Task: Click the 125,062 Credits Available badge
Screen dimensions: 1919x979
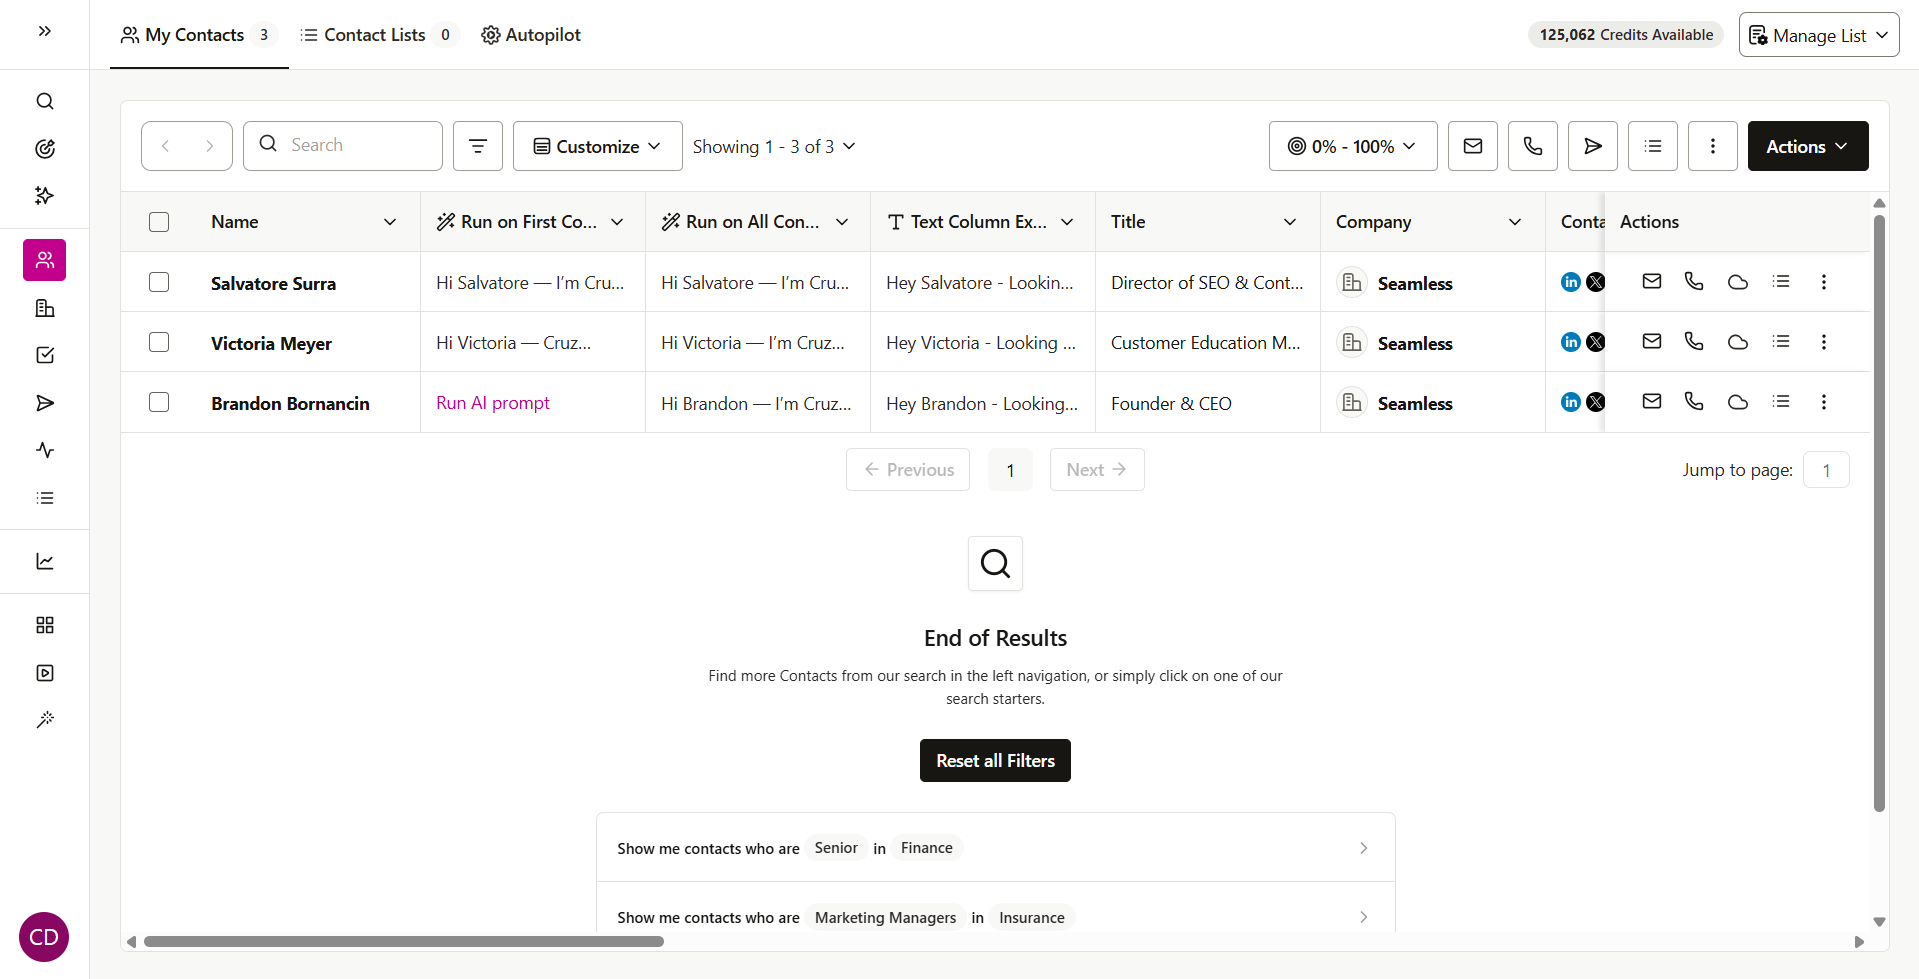Action: coord(1626,35)
